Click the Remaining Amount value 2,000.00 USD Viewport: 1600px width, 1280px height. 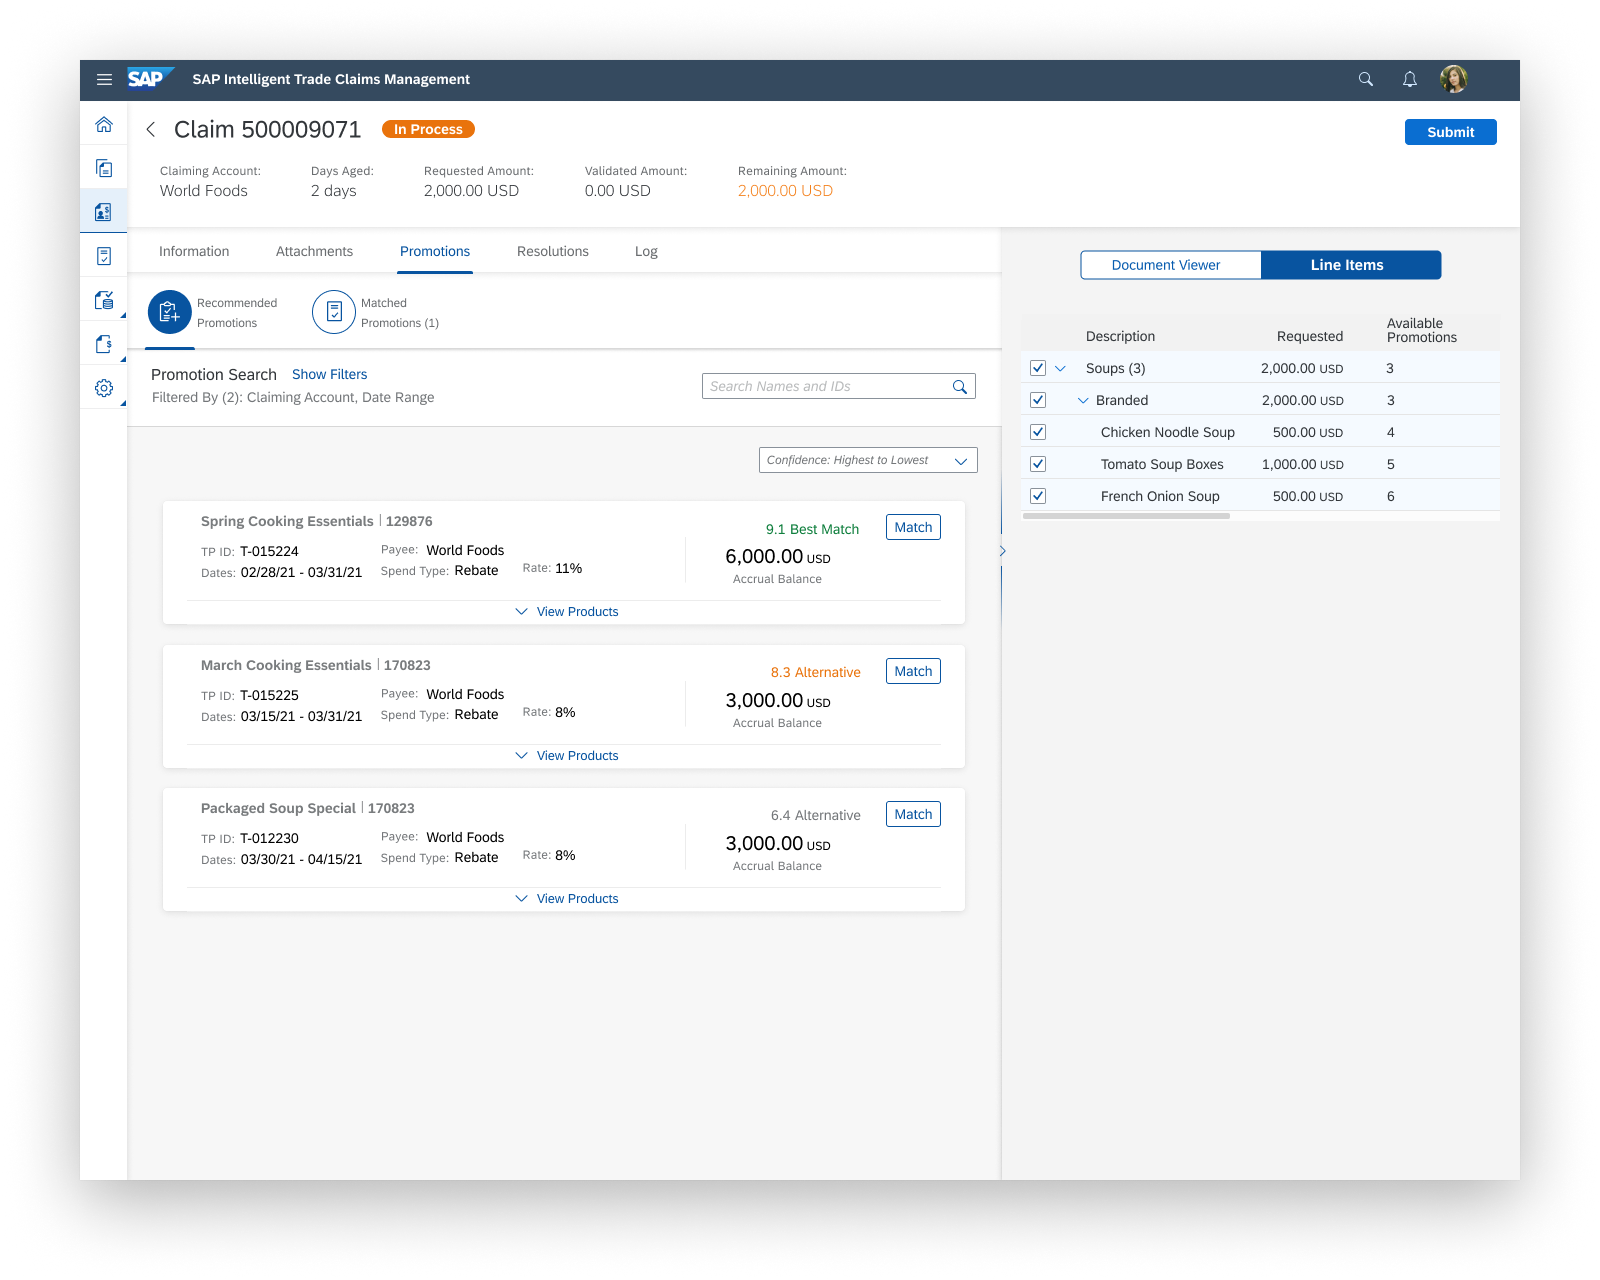tap(785, 191)
